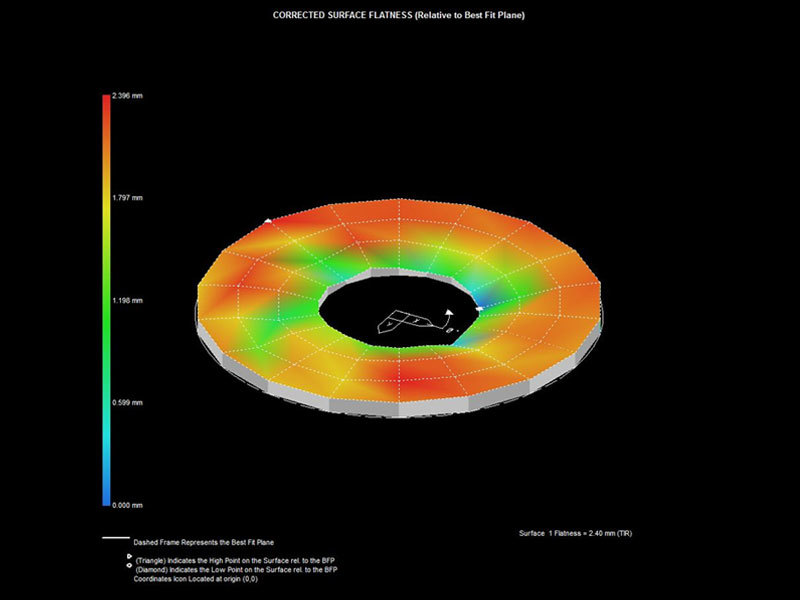The width and height of the screenshot is (800, 600).
Task: Click the '(Triangle) Indicates the High Point' legend line
Action: [235, 560]
